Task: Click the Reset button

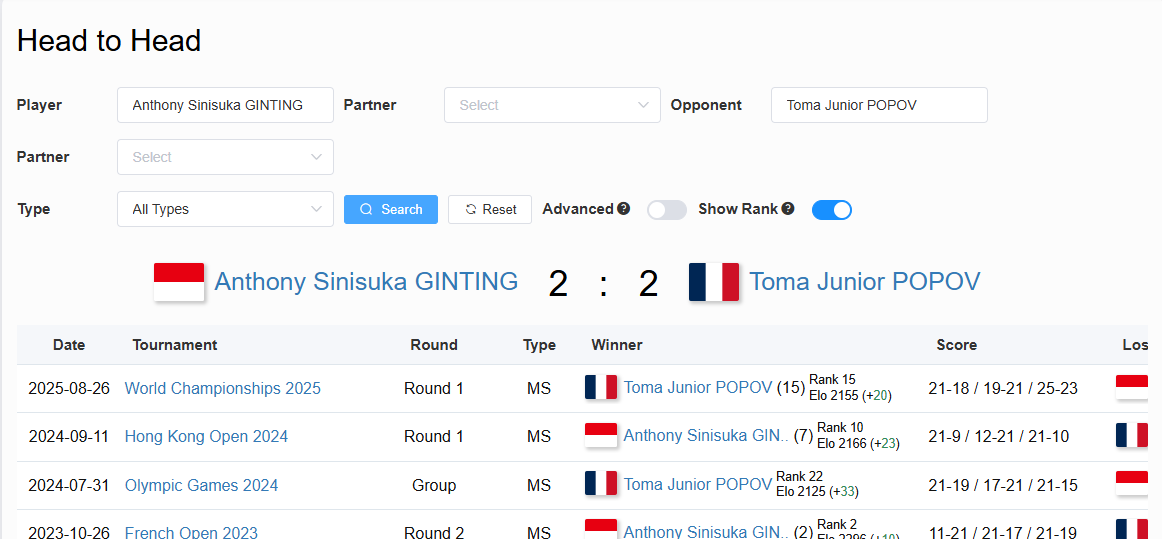Action: pos(490,209)
